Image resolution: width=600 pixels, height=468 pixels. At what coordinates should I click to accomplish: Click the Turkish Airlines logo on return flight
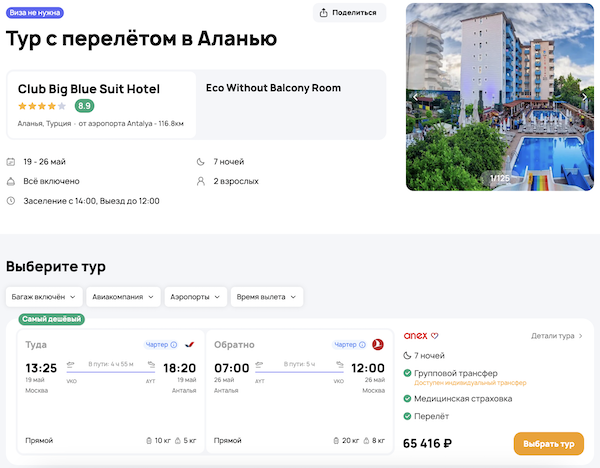click(x=378, y=345)
